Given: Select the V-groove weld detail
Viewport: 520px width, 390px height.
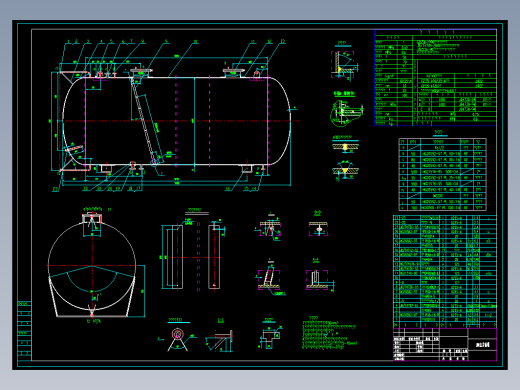Looking at the screenshot, I should click(345, 170).
